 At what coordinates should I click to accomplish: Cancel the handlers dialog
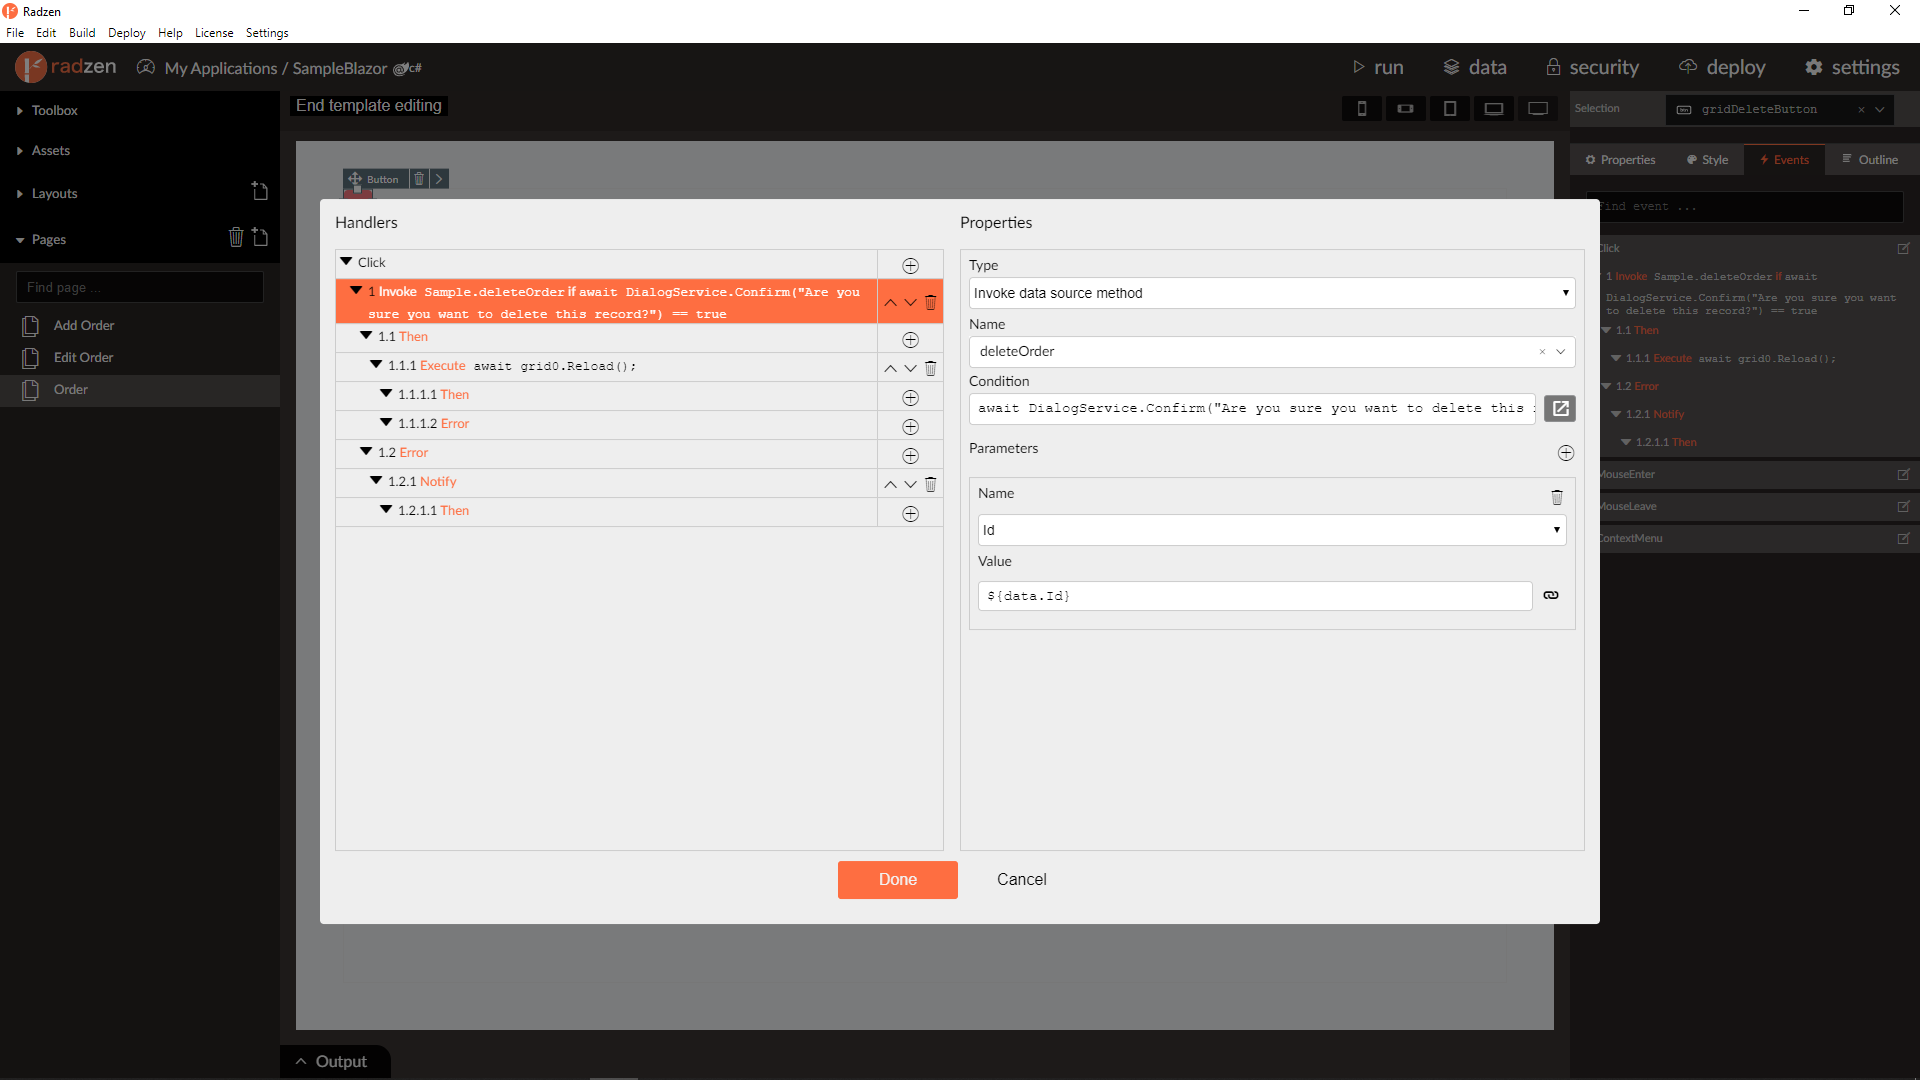[1021, 879]
